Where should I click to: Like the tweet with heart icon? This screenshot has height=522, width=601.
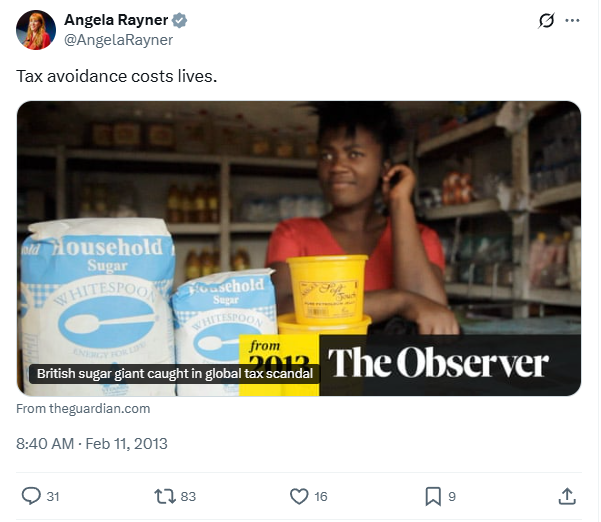click(x=299, y=496)
